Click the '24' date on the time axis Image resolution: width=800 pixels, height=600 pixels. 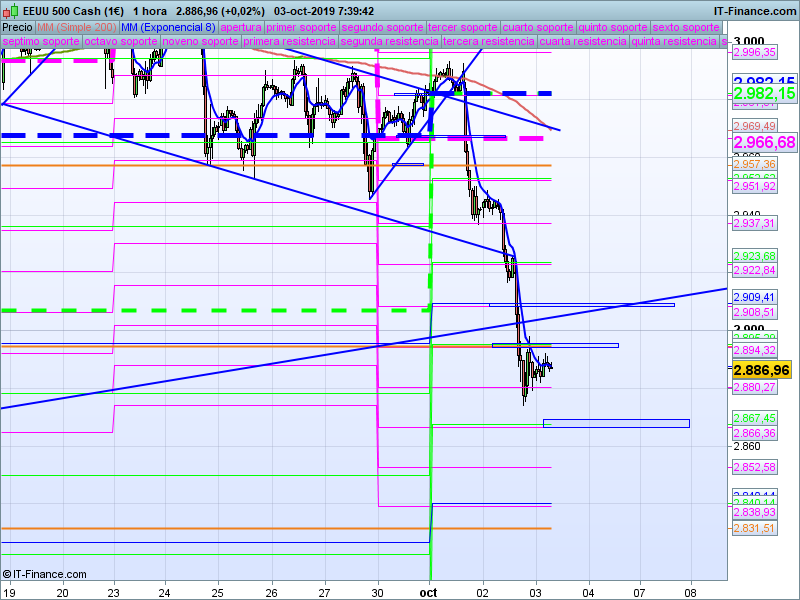[x=164, y=591]
